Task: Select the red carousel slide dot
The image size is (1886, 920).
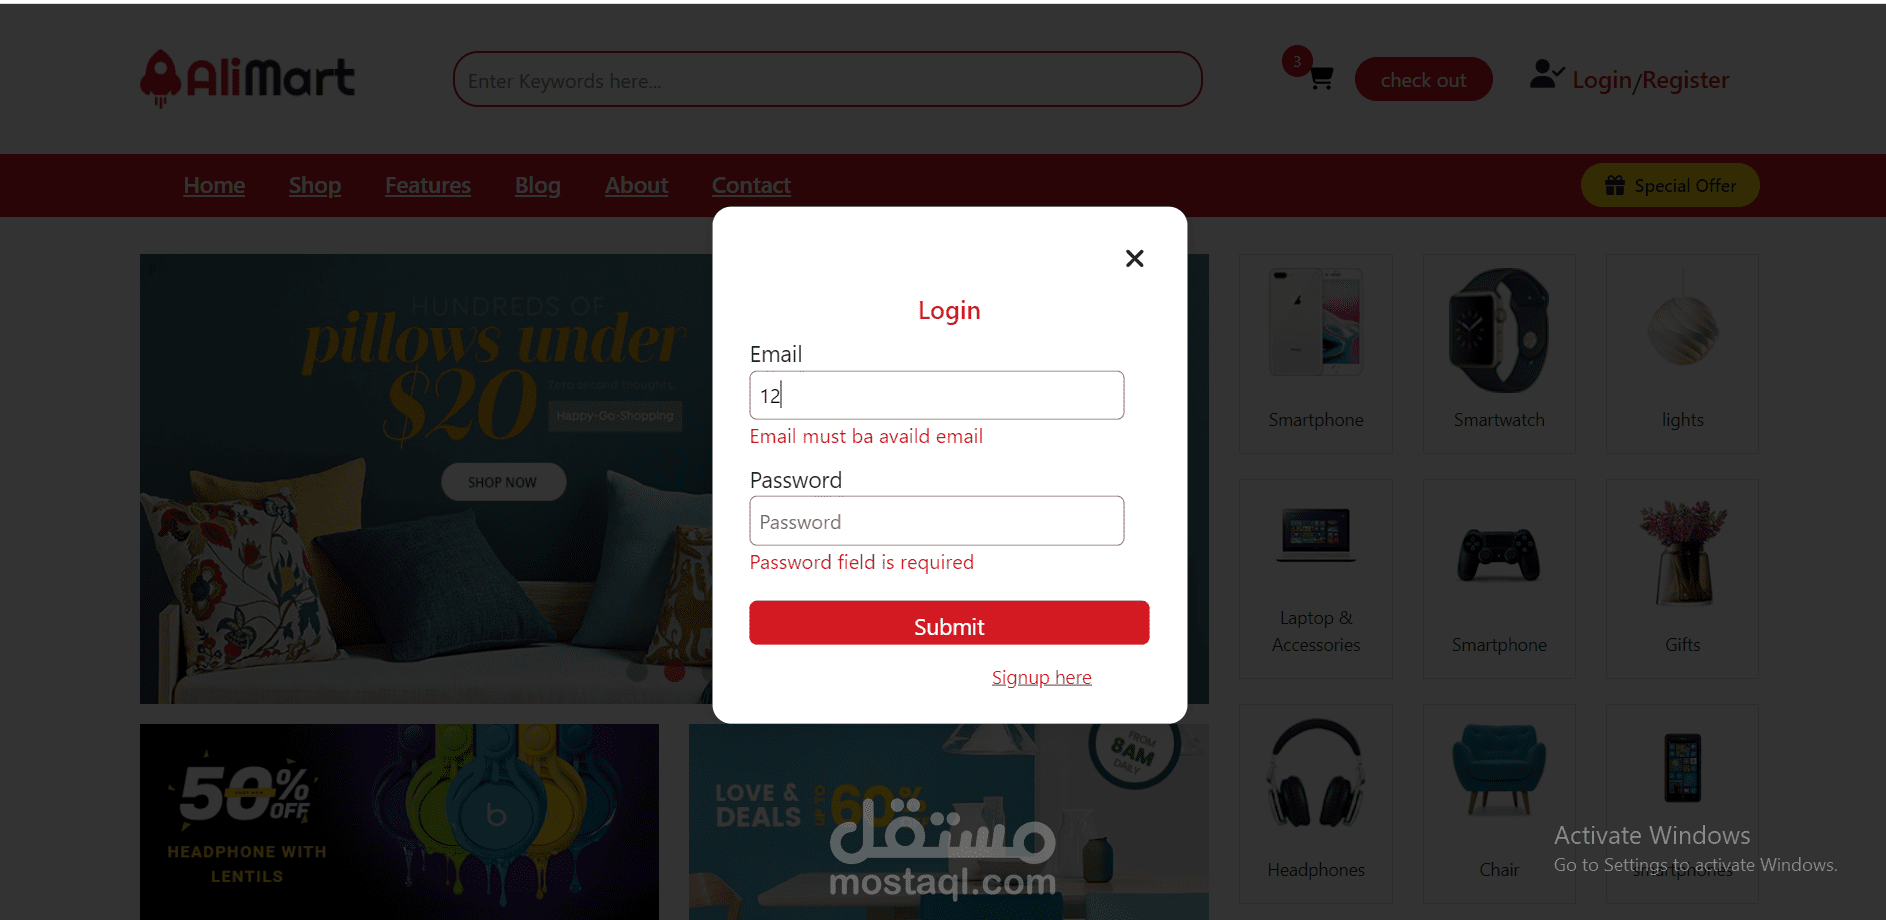Action: pyautogui.click(x=675, y=671)
